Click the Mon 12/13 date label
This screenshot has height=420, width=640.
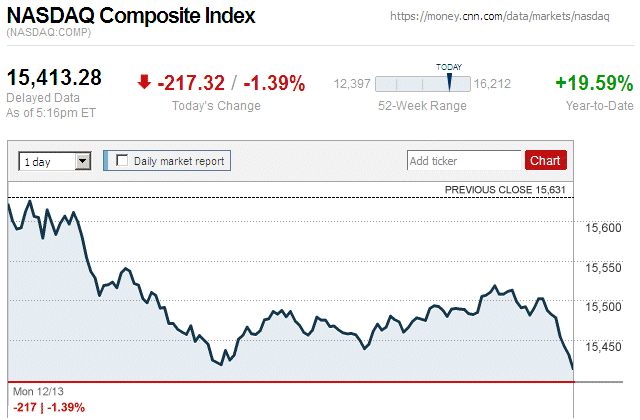(39, 391)
